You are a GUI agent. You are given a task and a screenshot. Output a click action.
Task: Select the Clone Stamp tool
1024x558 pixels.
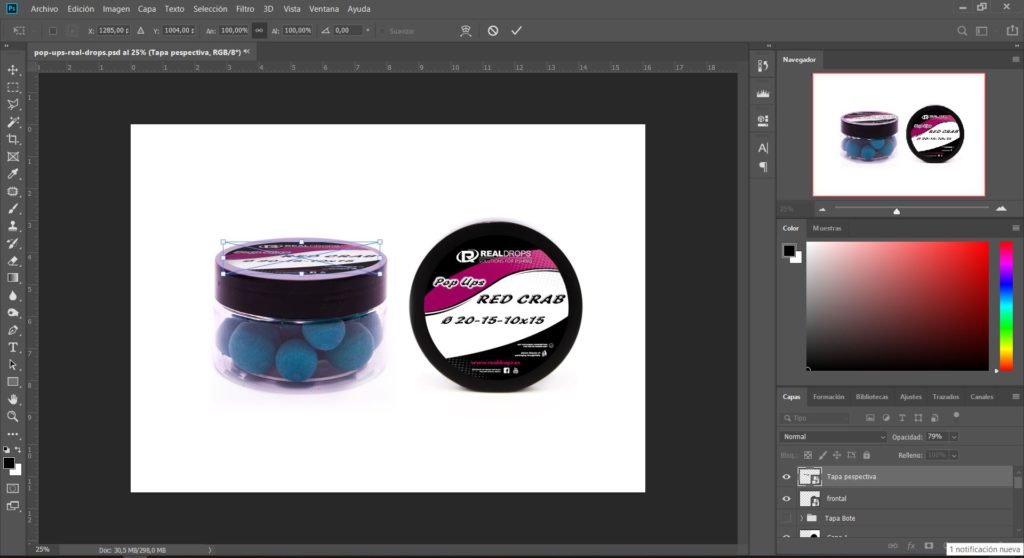(x=12, y=226)
